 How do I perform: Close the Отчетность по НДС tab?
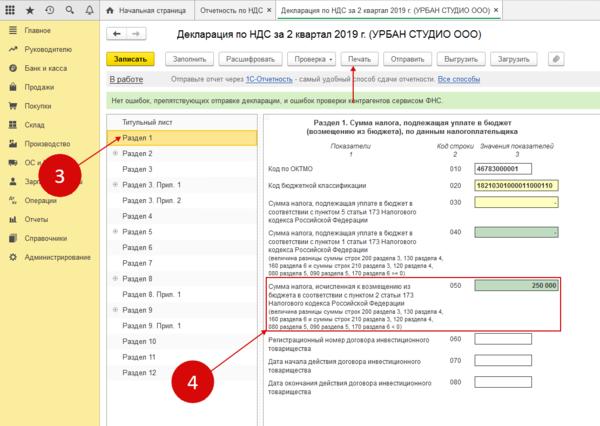[x=269, y=10]
